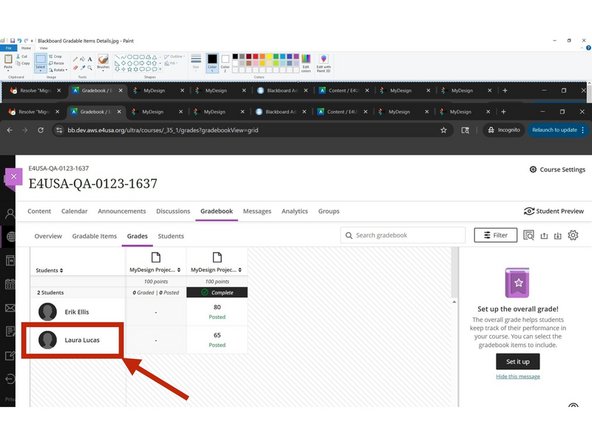The height and width of the screenshot is (444, 592).
Task: Open the Content course tab
Action: click(x=39, y=211)
